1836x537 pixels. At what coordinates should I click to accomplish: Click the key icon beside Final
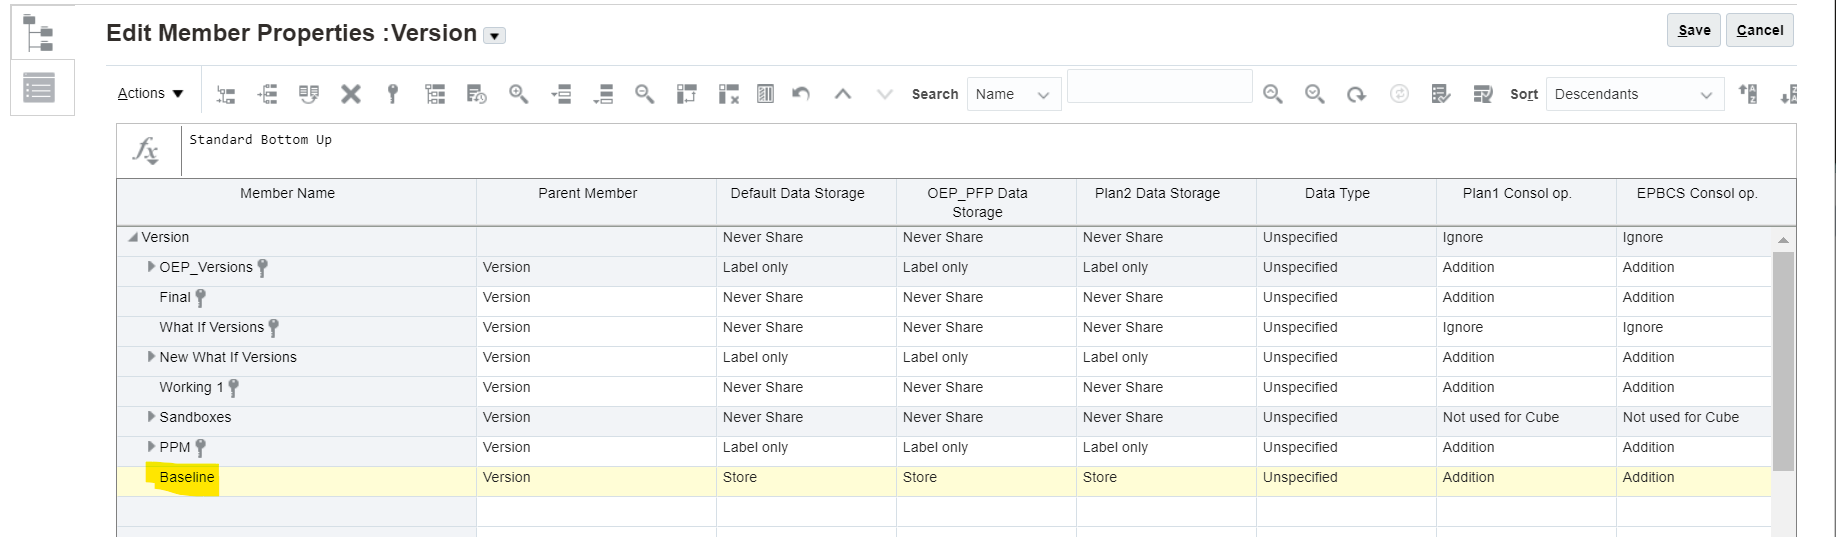click(201, 298)
